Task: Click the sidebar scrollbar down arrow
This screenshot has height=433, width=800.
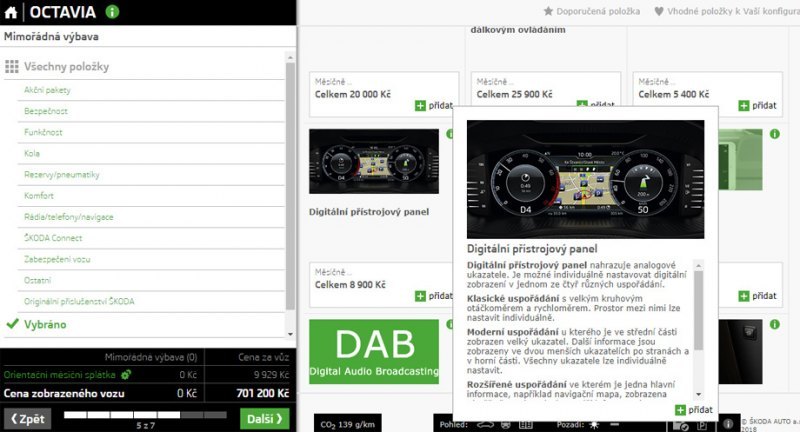Action: coord(290,335)
